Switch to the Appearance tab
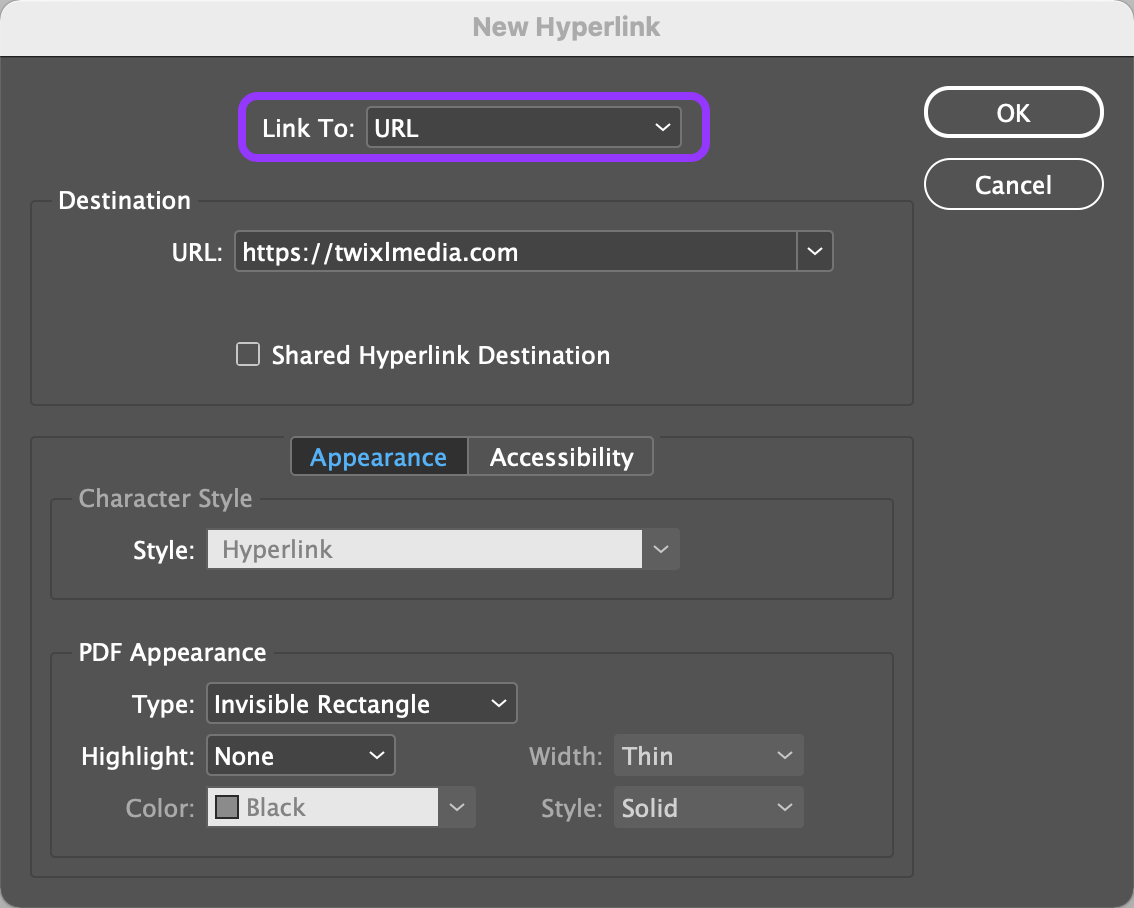 click(x=379, y=457)
